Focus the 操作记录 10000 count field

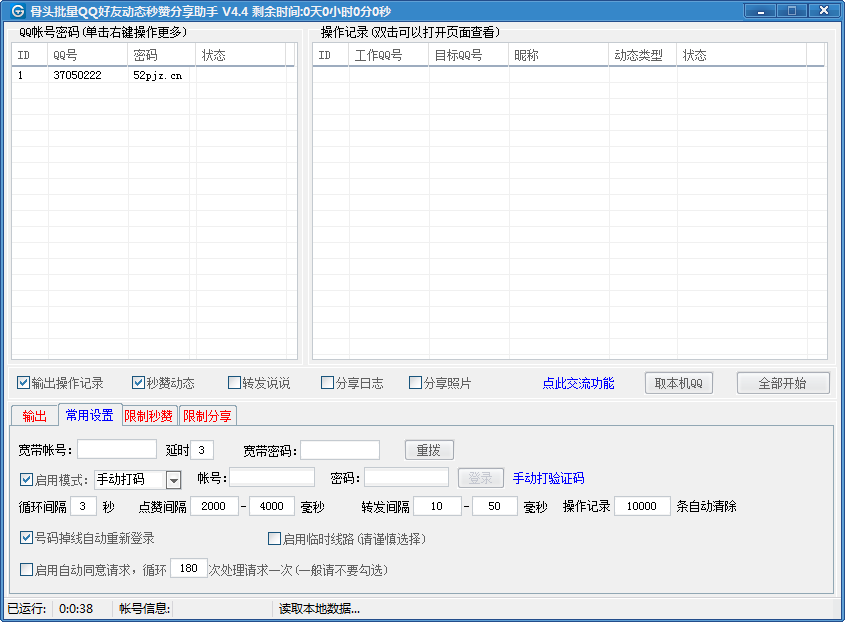(x=642, y=506)
